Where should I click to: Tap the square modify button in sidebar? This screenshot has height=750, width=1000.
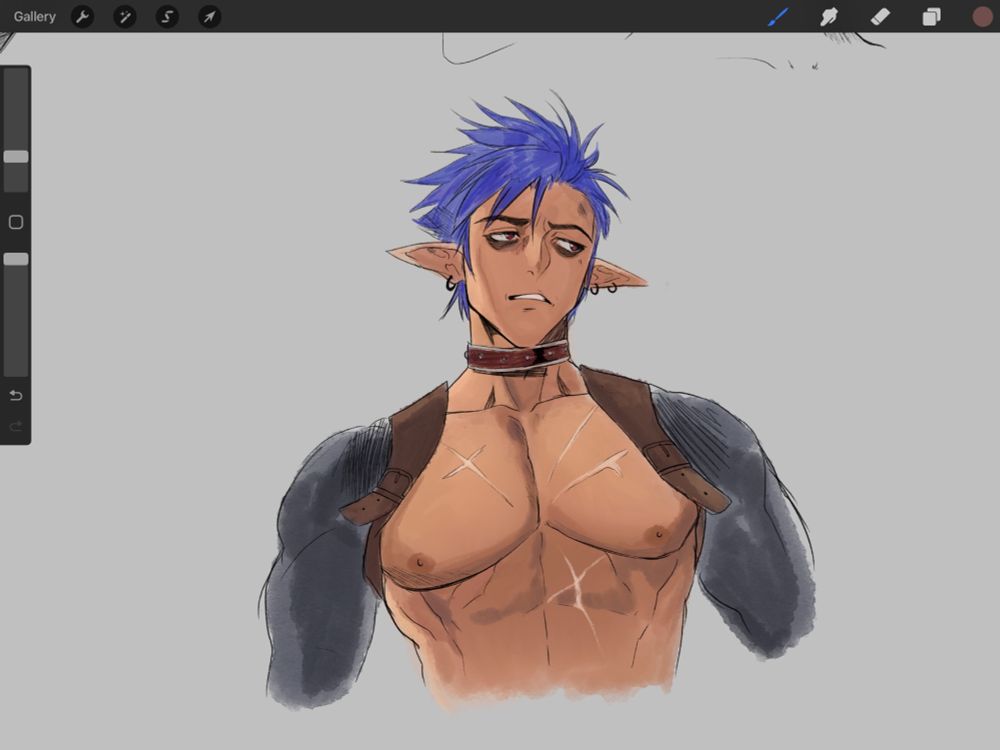pos(16,222)
